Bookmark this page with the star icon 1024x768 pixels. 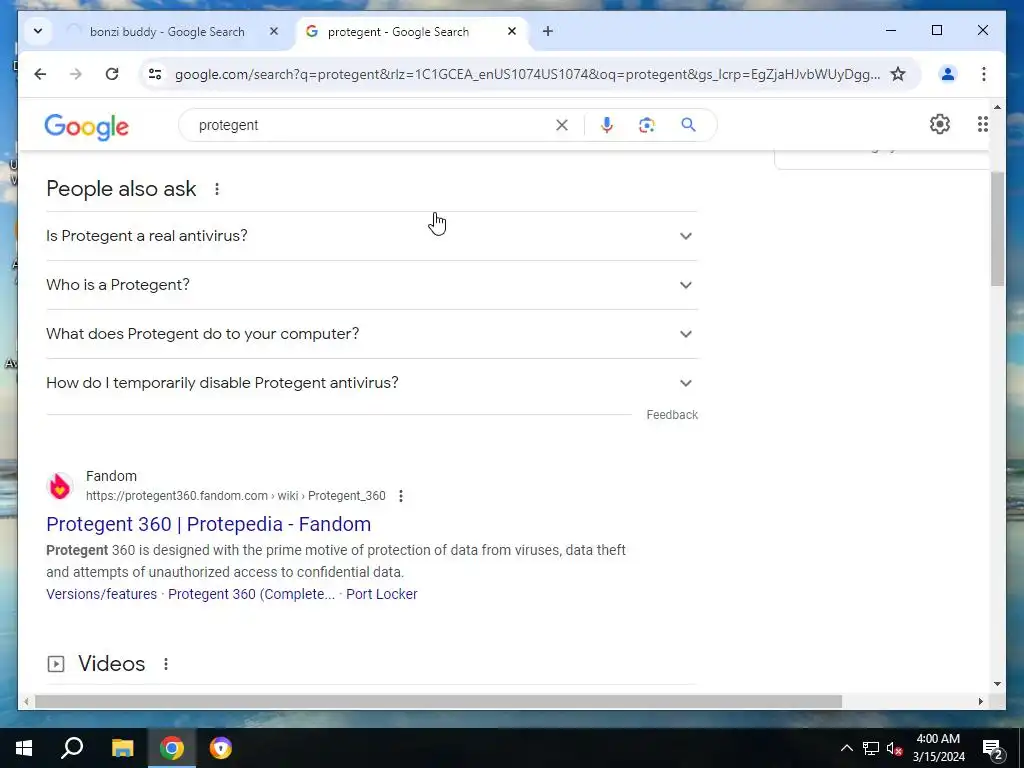(898, 74)
